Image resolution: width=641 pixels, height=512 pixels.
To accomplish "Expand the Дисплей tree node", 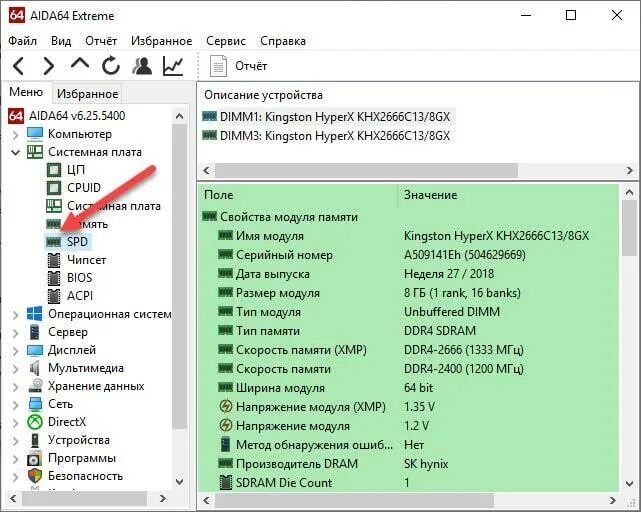I will pyautogui.click(x=16, y=350).
